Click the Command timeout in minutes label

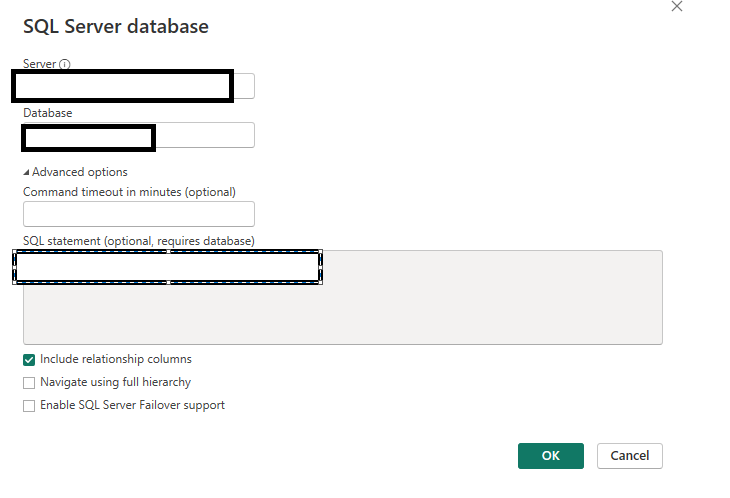(129, 192)
